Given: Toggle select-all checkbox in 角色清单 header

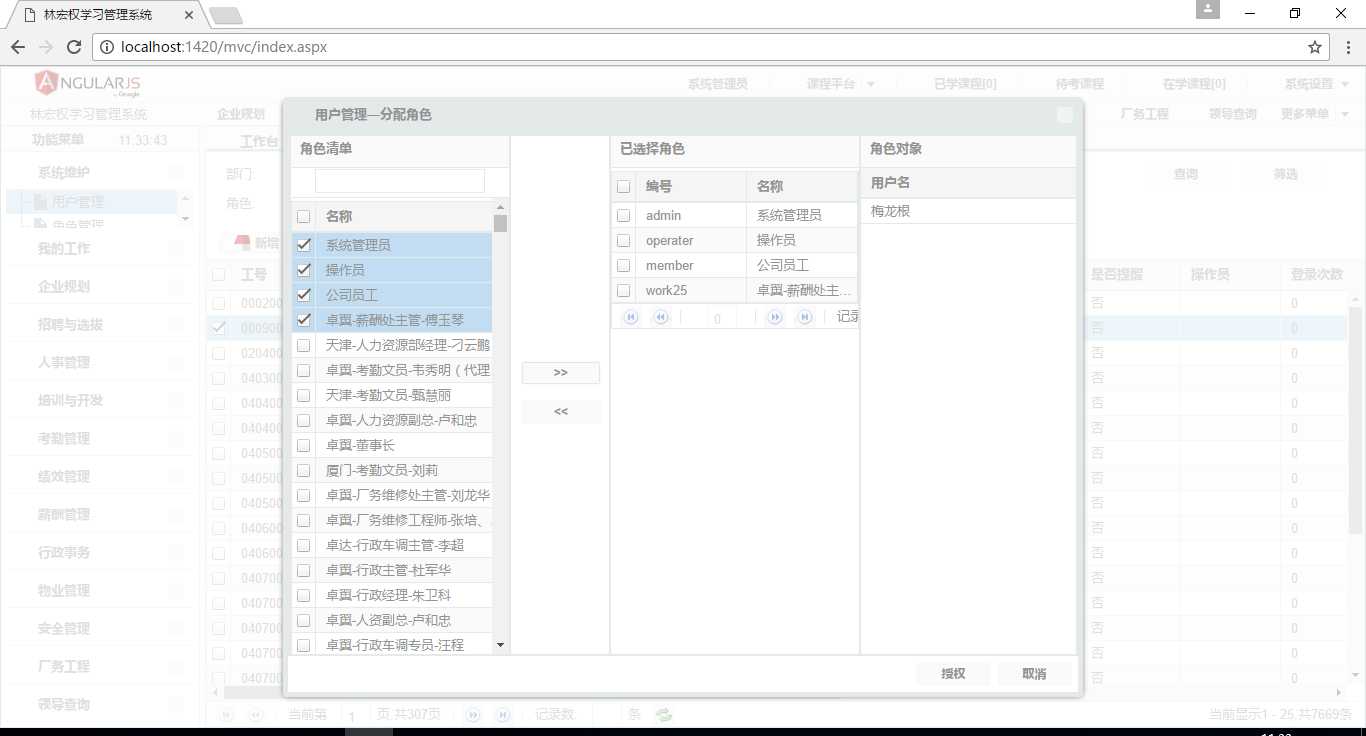Looking at the screenshot, I should coord(304,216).
